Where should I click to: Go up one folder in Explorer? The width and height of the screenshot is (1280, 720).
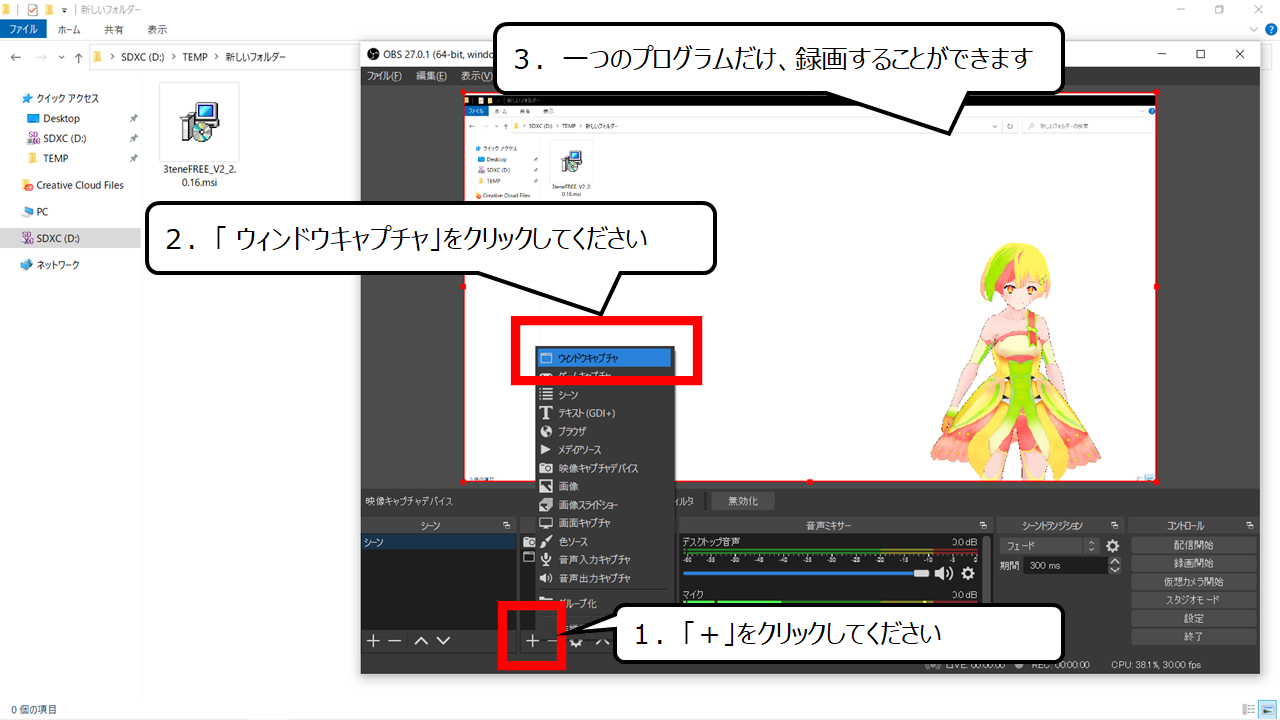pos(78,57)
